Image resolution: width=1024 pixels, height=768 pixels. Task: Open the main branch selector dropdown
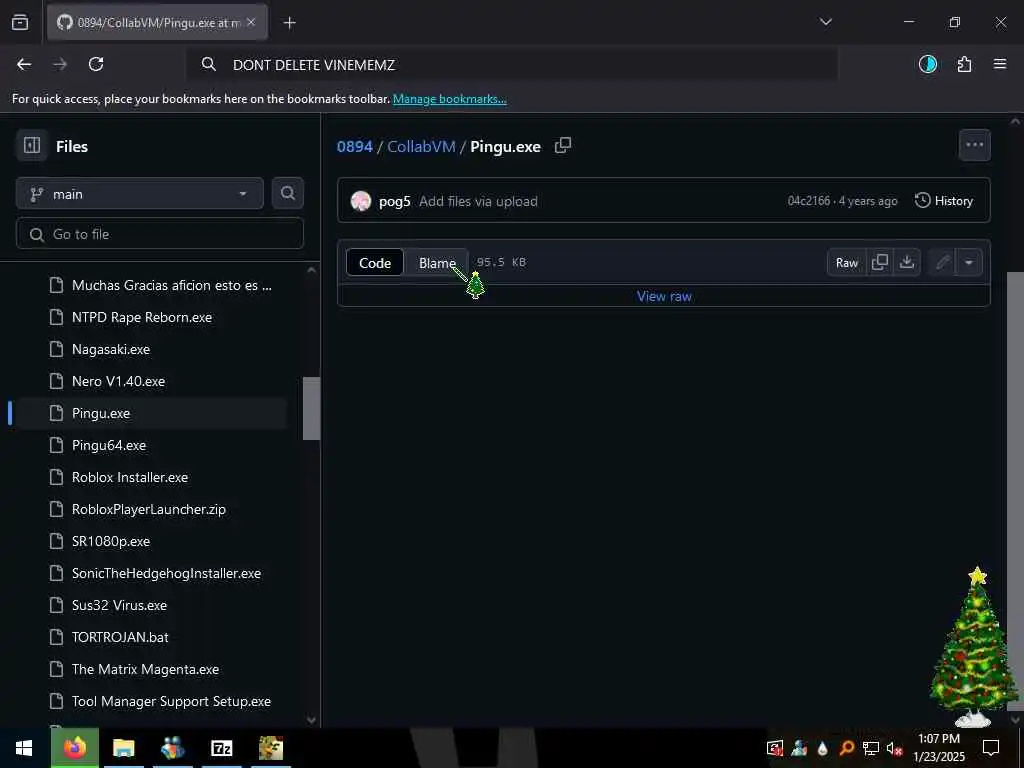coord(140,194)
